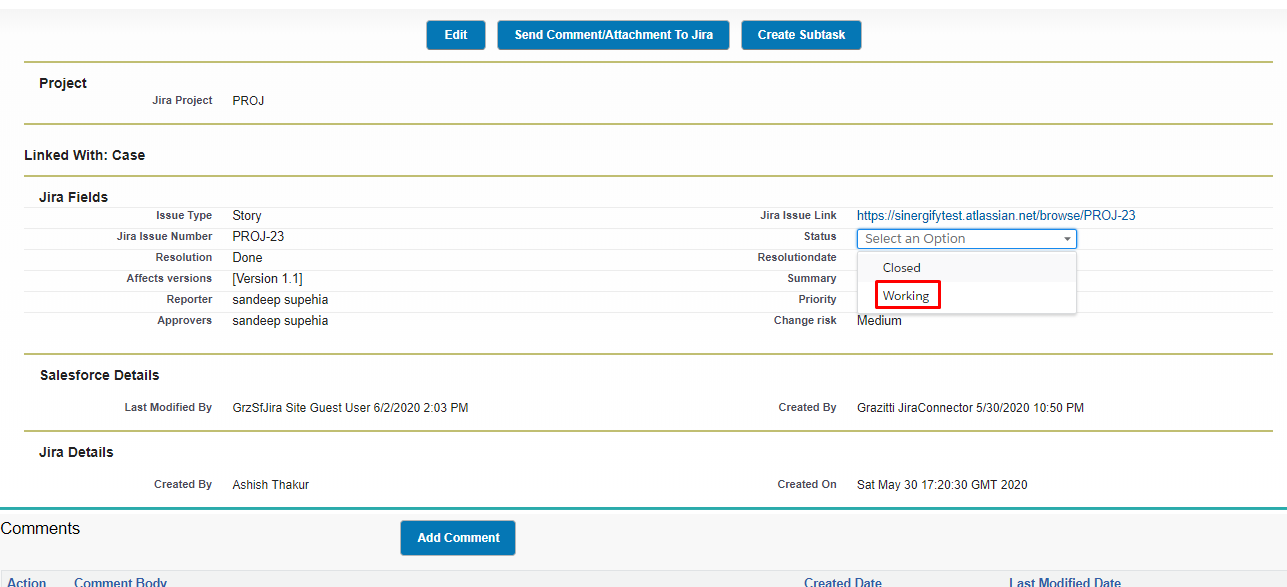Screen dimensions: 1287x587
Task: Sort comments by Last Modified Date
Action: (x=1064, y=582)
